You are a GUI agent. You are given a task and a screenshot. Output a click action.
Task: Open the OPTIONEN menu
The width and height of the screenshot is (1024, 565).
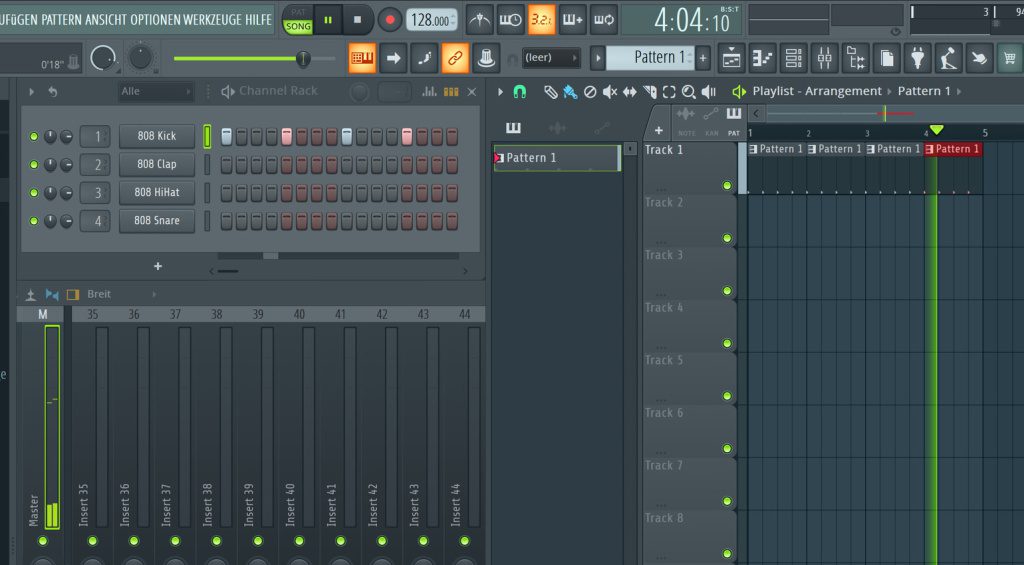(155, 20)
